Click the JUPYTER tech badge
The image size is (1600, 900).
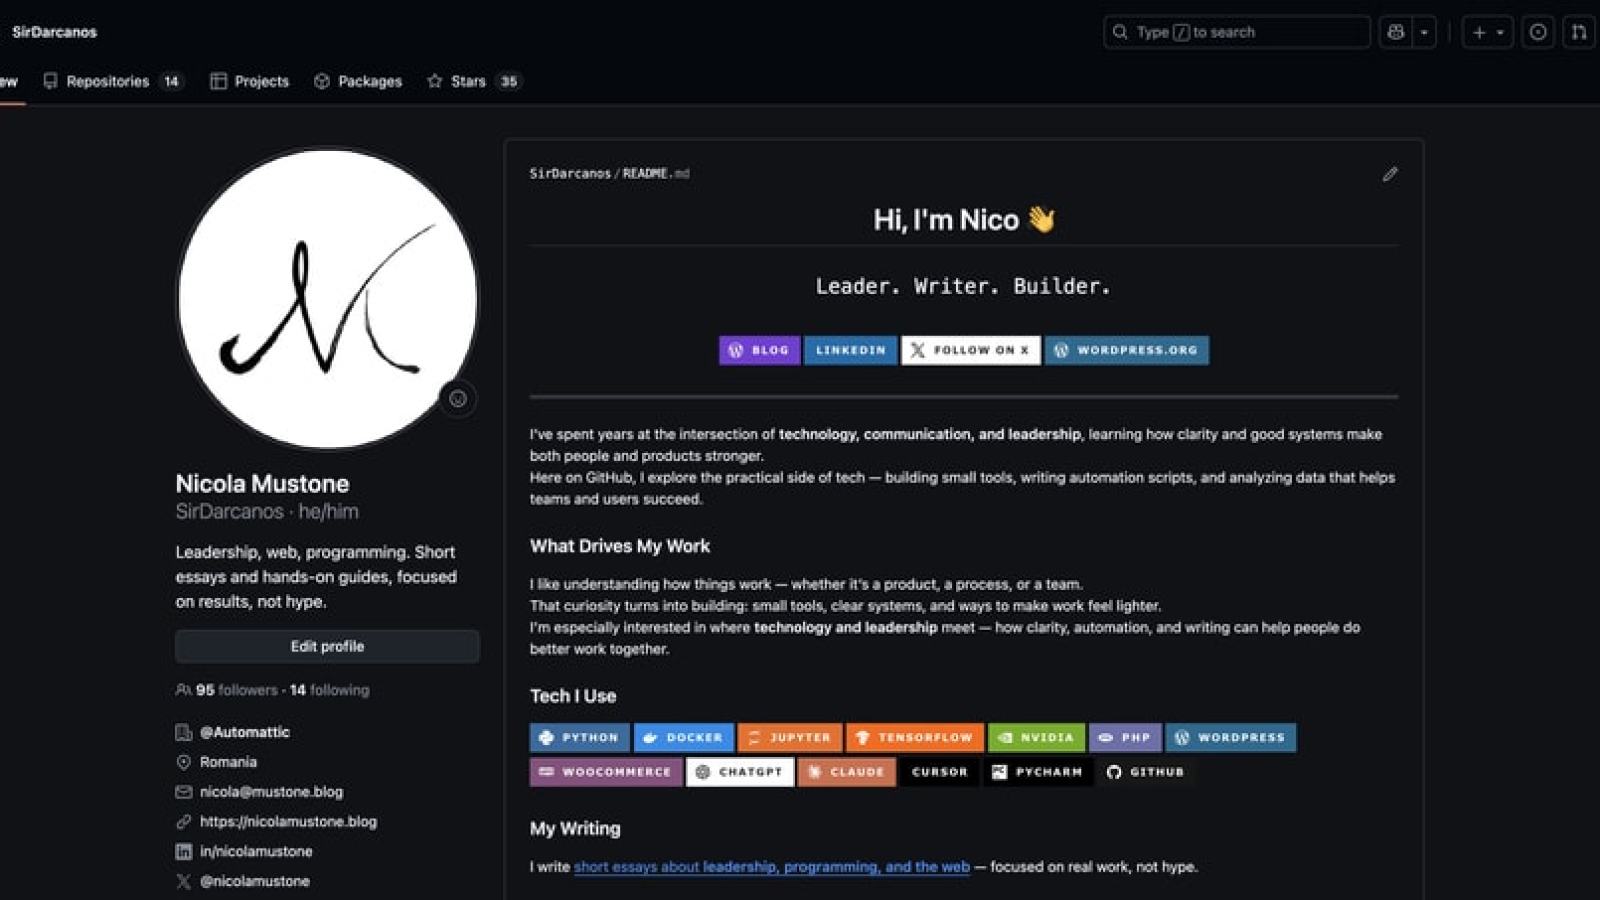pyautogui.click(x=790, y=738)
